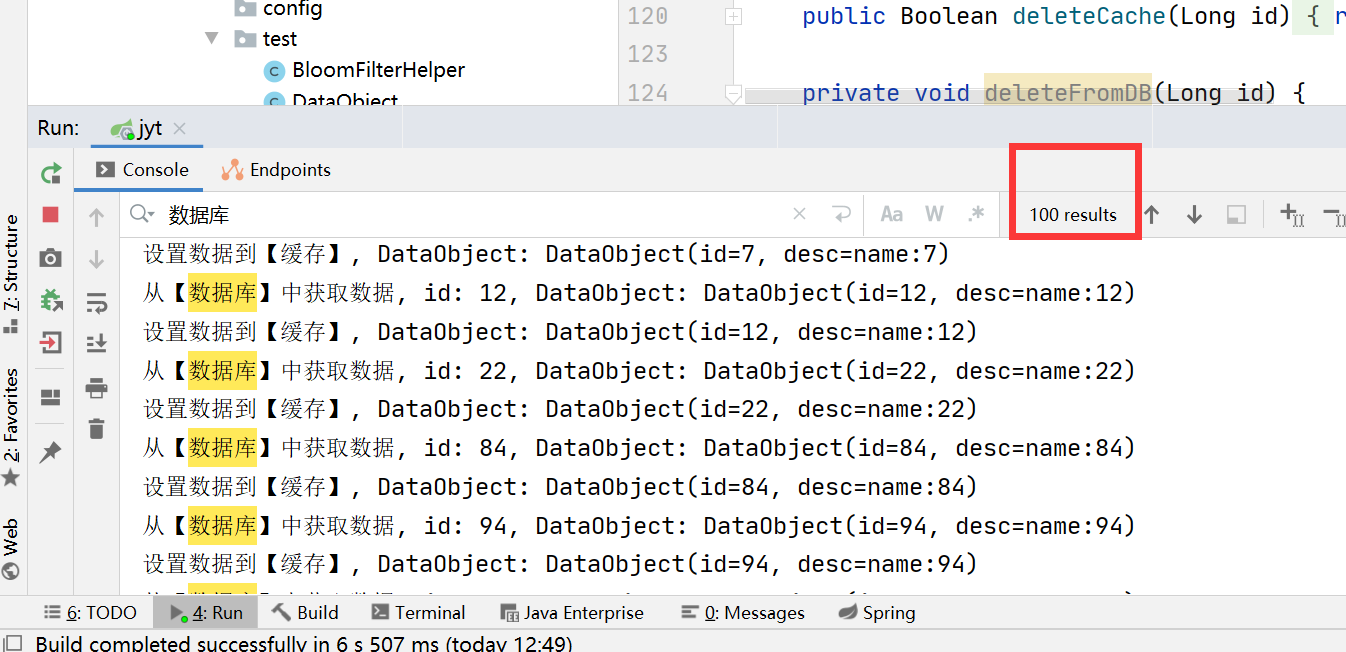1346x652 pixels.
Task: Collapse deleteFromDB method at line 124
Action: click(734, 93)
